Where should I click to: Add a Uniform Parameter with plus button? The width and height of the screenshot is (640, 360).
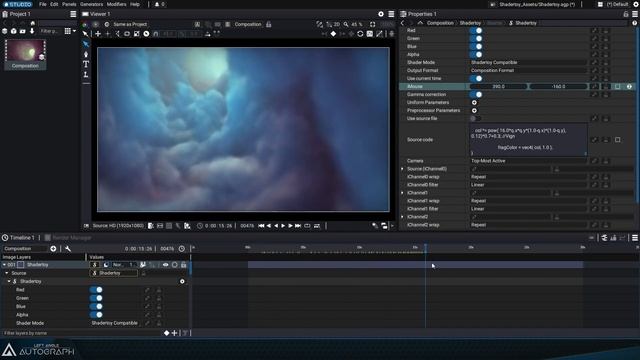click(474, 102)
